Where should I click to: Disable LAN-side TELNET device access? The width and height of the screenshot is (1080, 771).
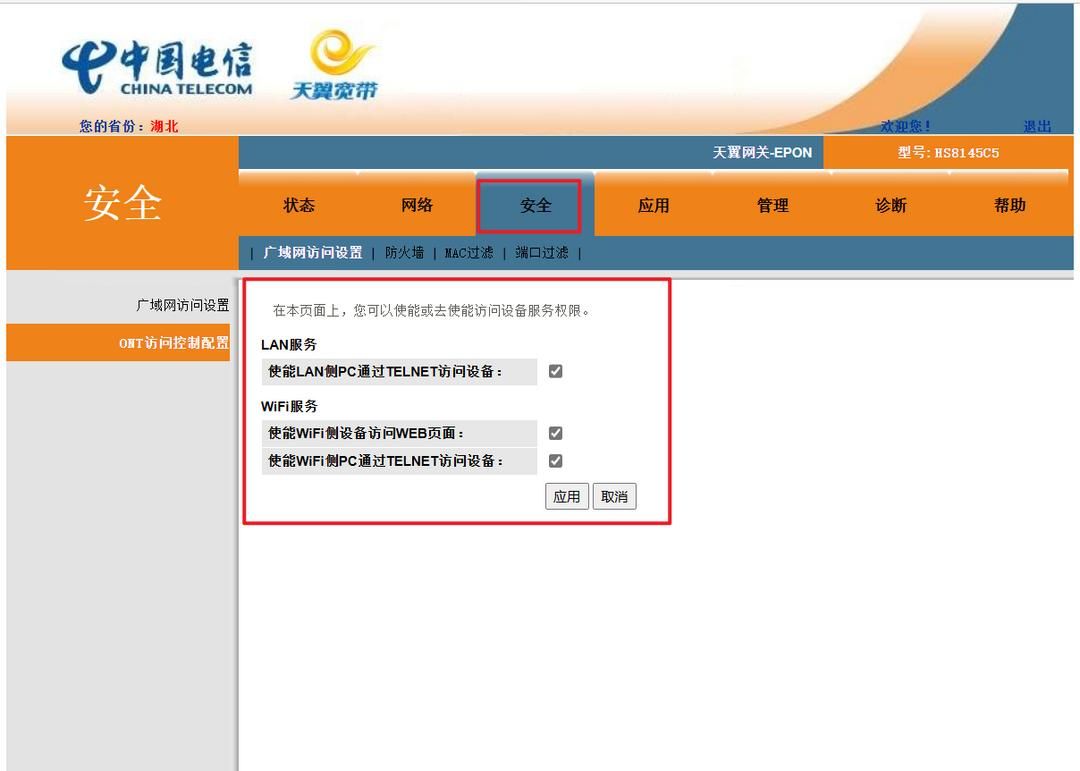tap(555, 371)
